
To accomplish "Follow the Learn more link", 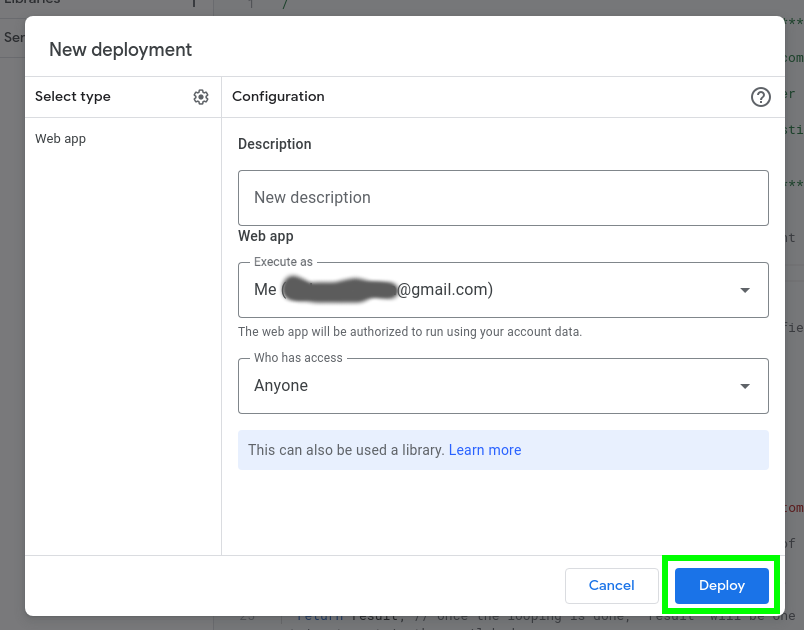I will 485,450.
